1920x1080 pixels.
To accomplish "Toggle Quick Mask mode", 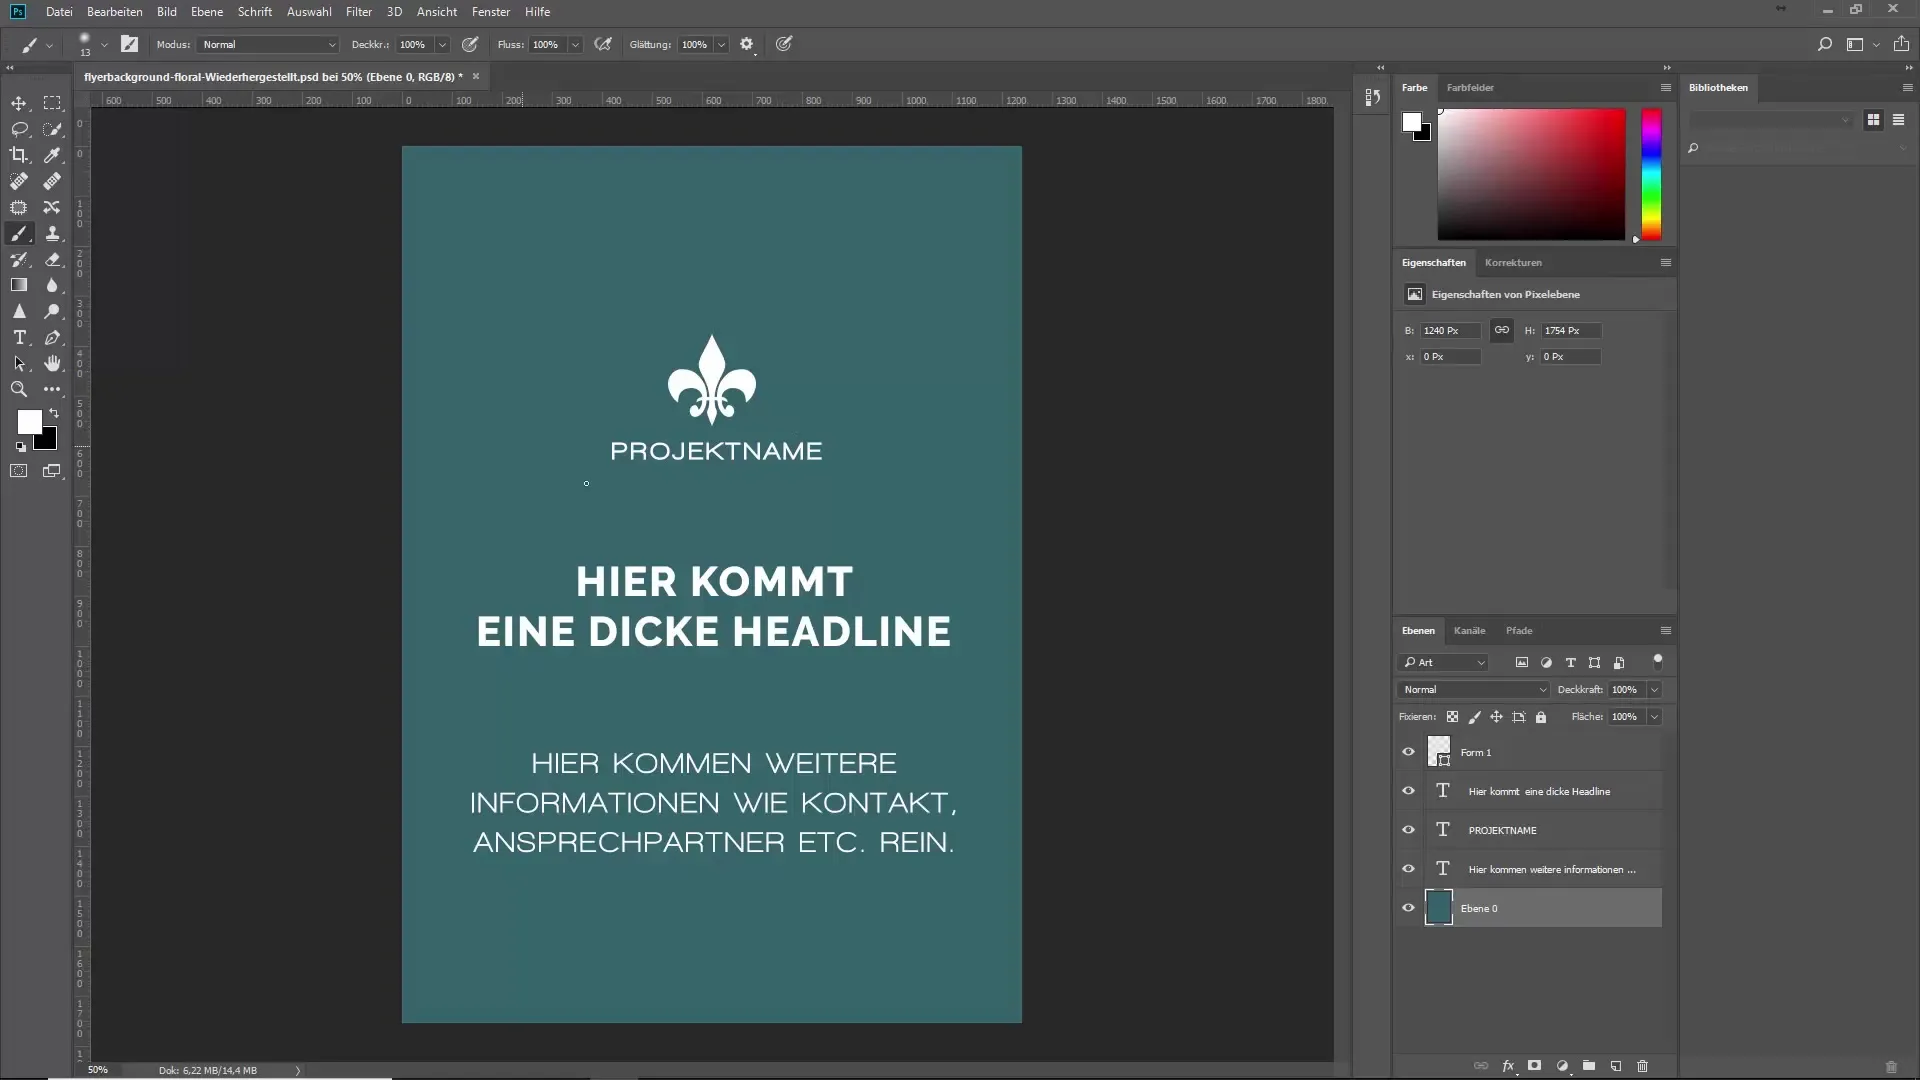I will point(19,471).
